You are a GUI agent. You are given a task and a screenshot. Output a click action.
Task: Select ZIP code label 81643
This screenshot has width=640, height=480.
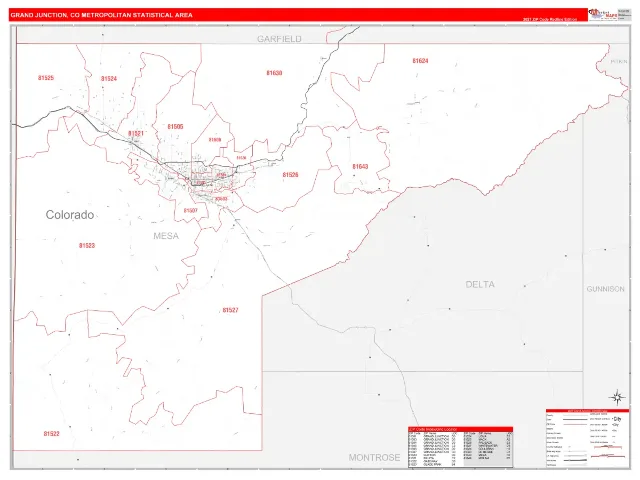click(360, 167)
